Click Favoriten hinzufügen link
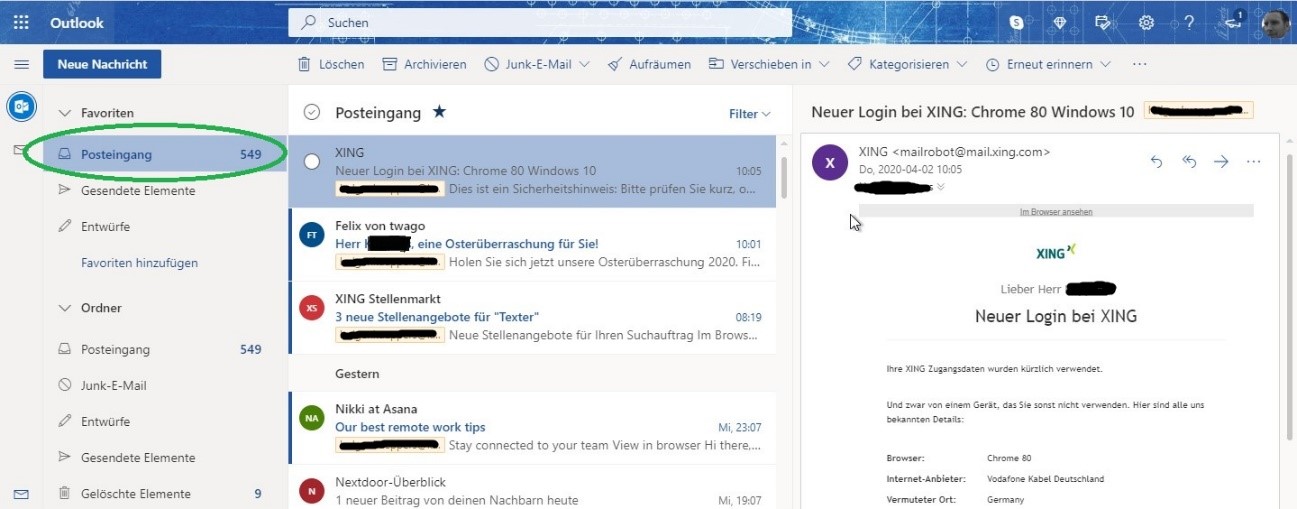This screenshot has height=509, width=1297. point(139,263)
